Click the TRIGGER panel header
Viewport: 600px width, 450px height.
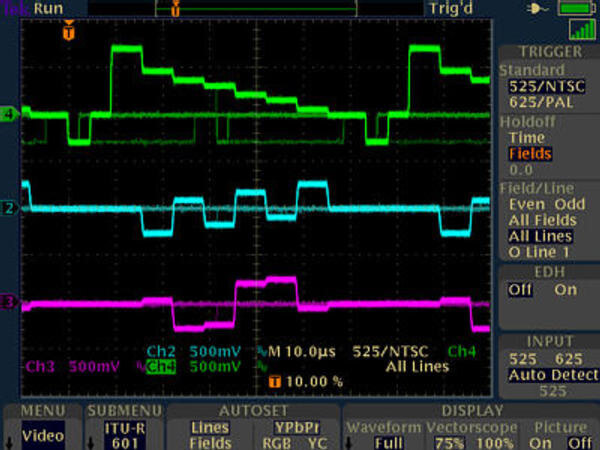coord(550,52)
